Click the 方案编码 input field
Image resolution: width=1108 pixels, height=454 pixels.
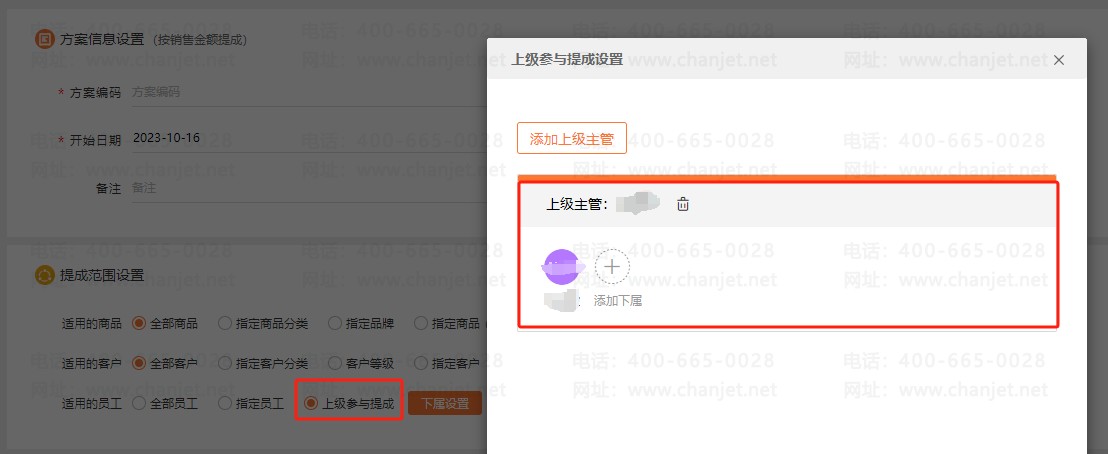pos(300,92)
